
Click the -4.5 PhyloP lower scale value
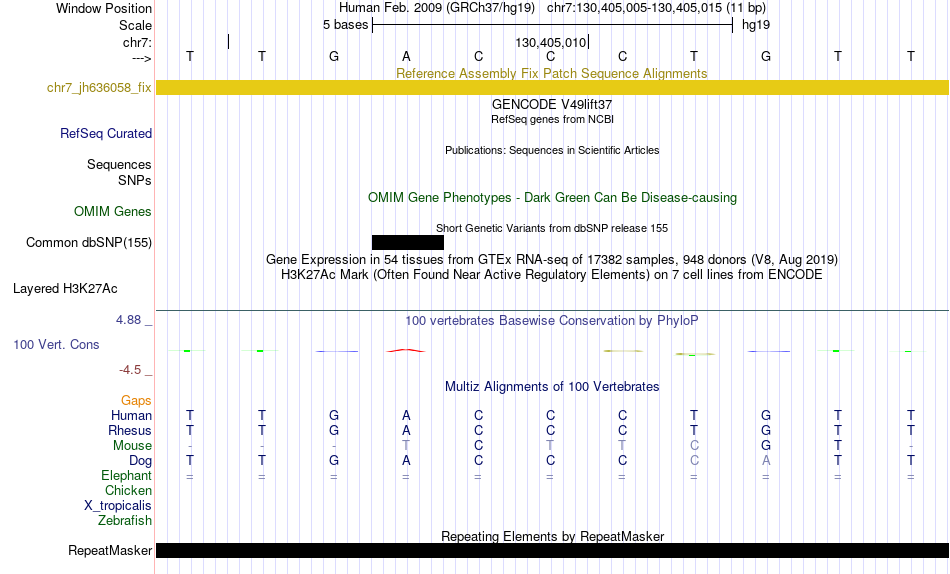[130, 370]
